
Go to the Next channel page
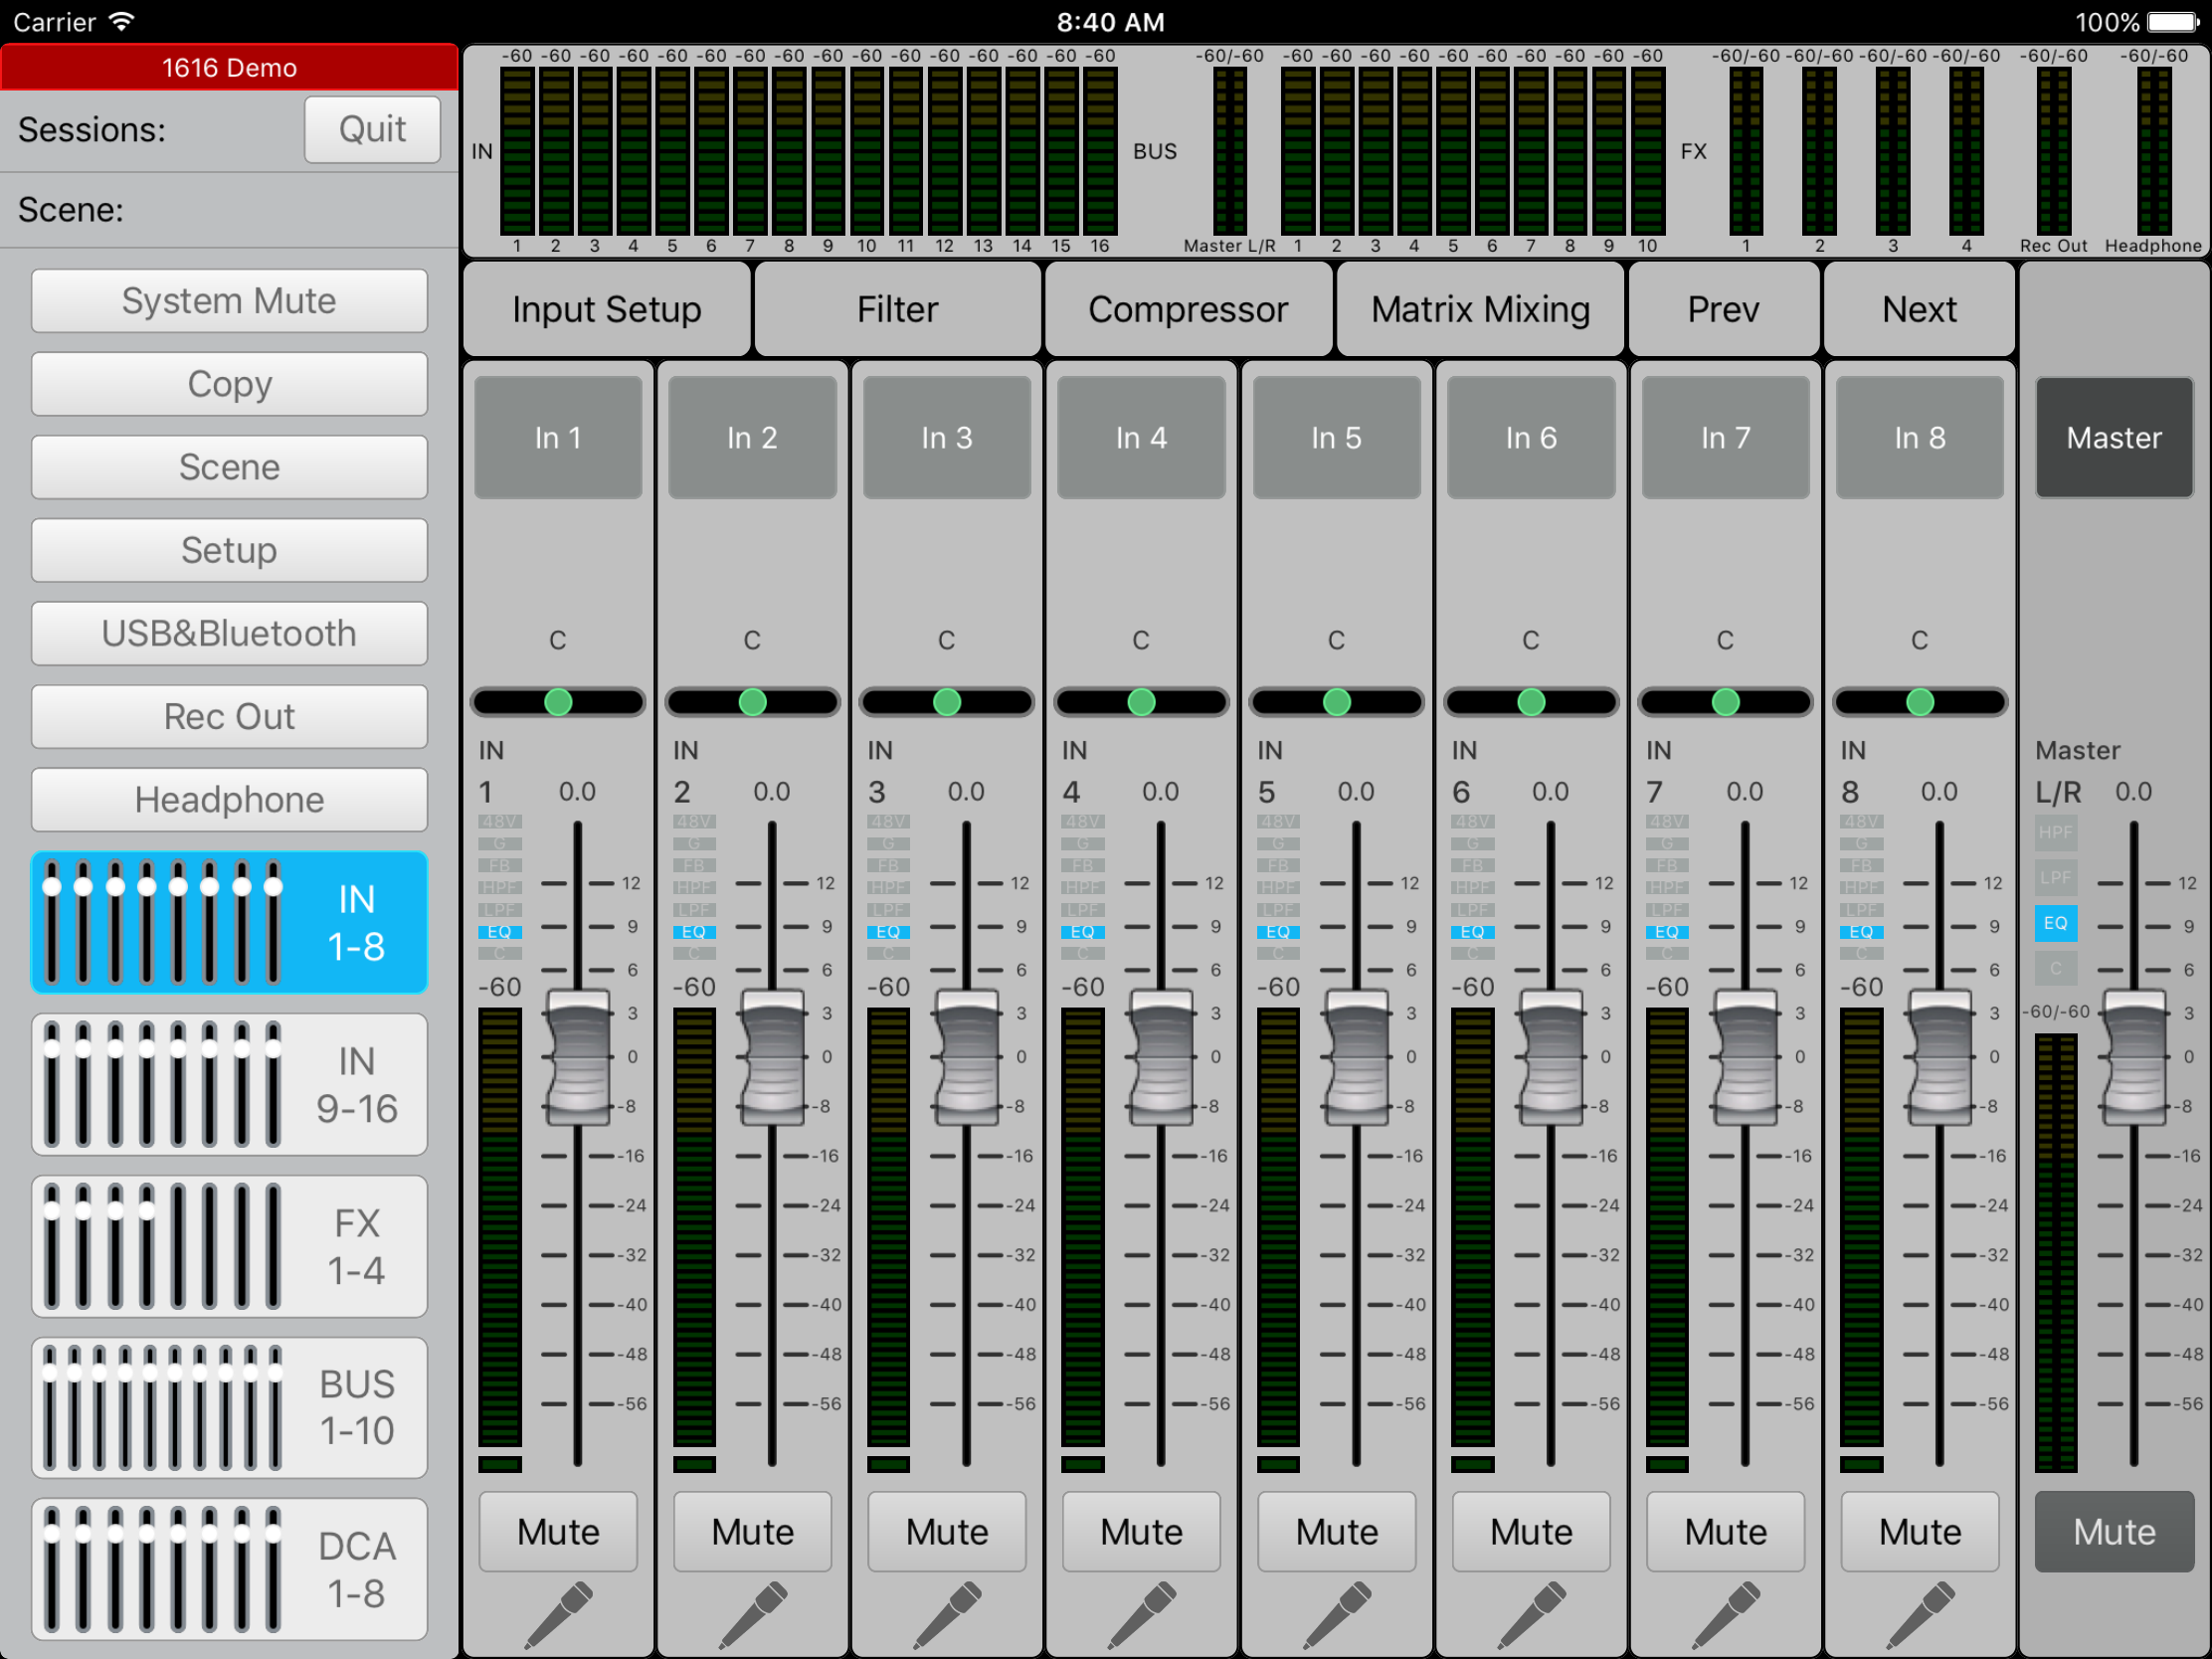(1918, 310)
